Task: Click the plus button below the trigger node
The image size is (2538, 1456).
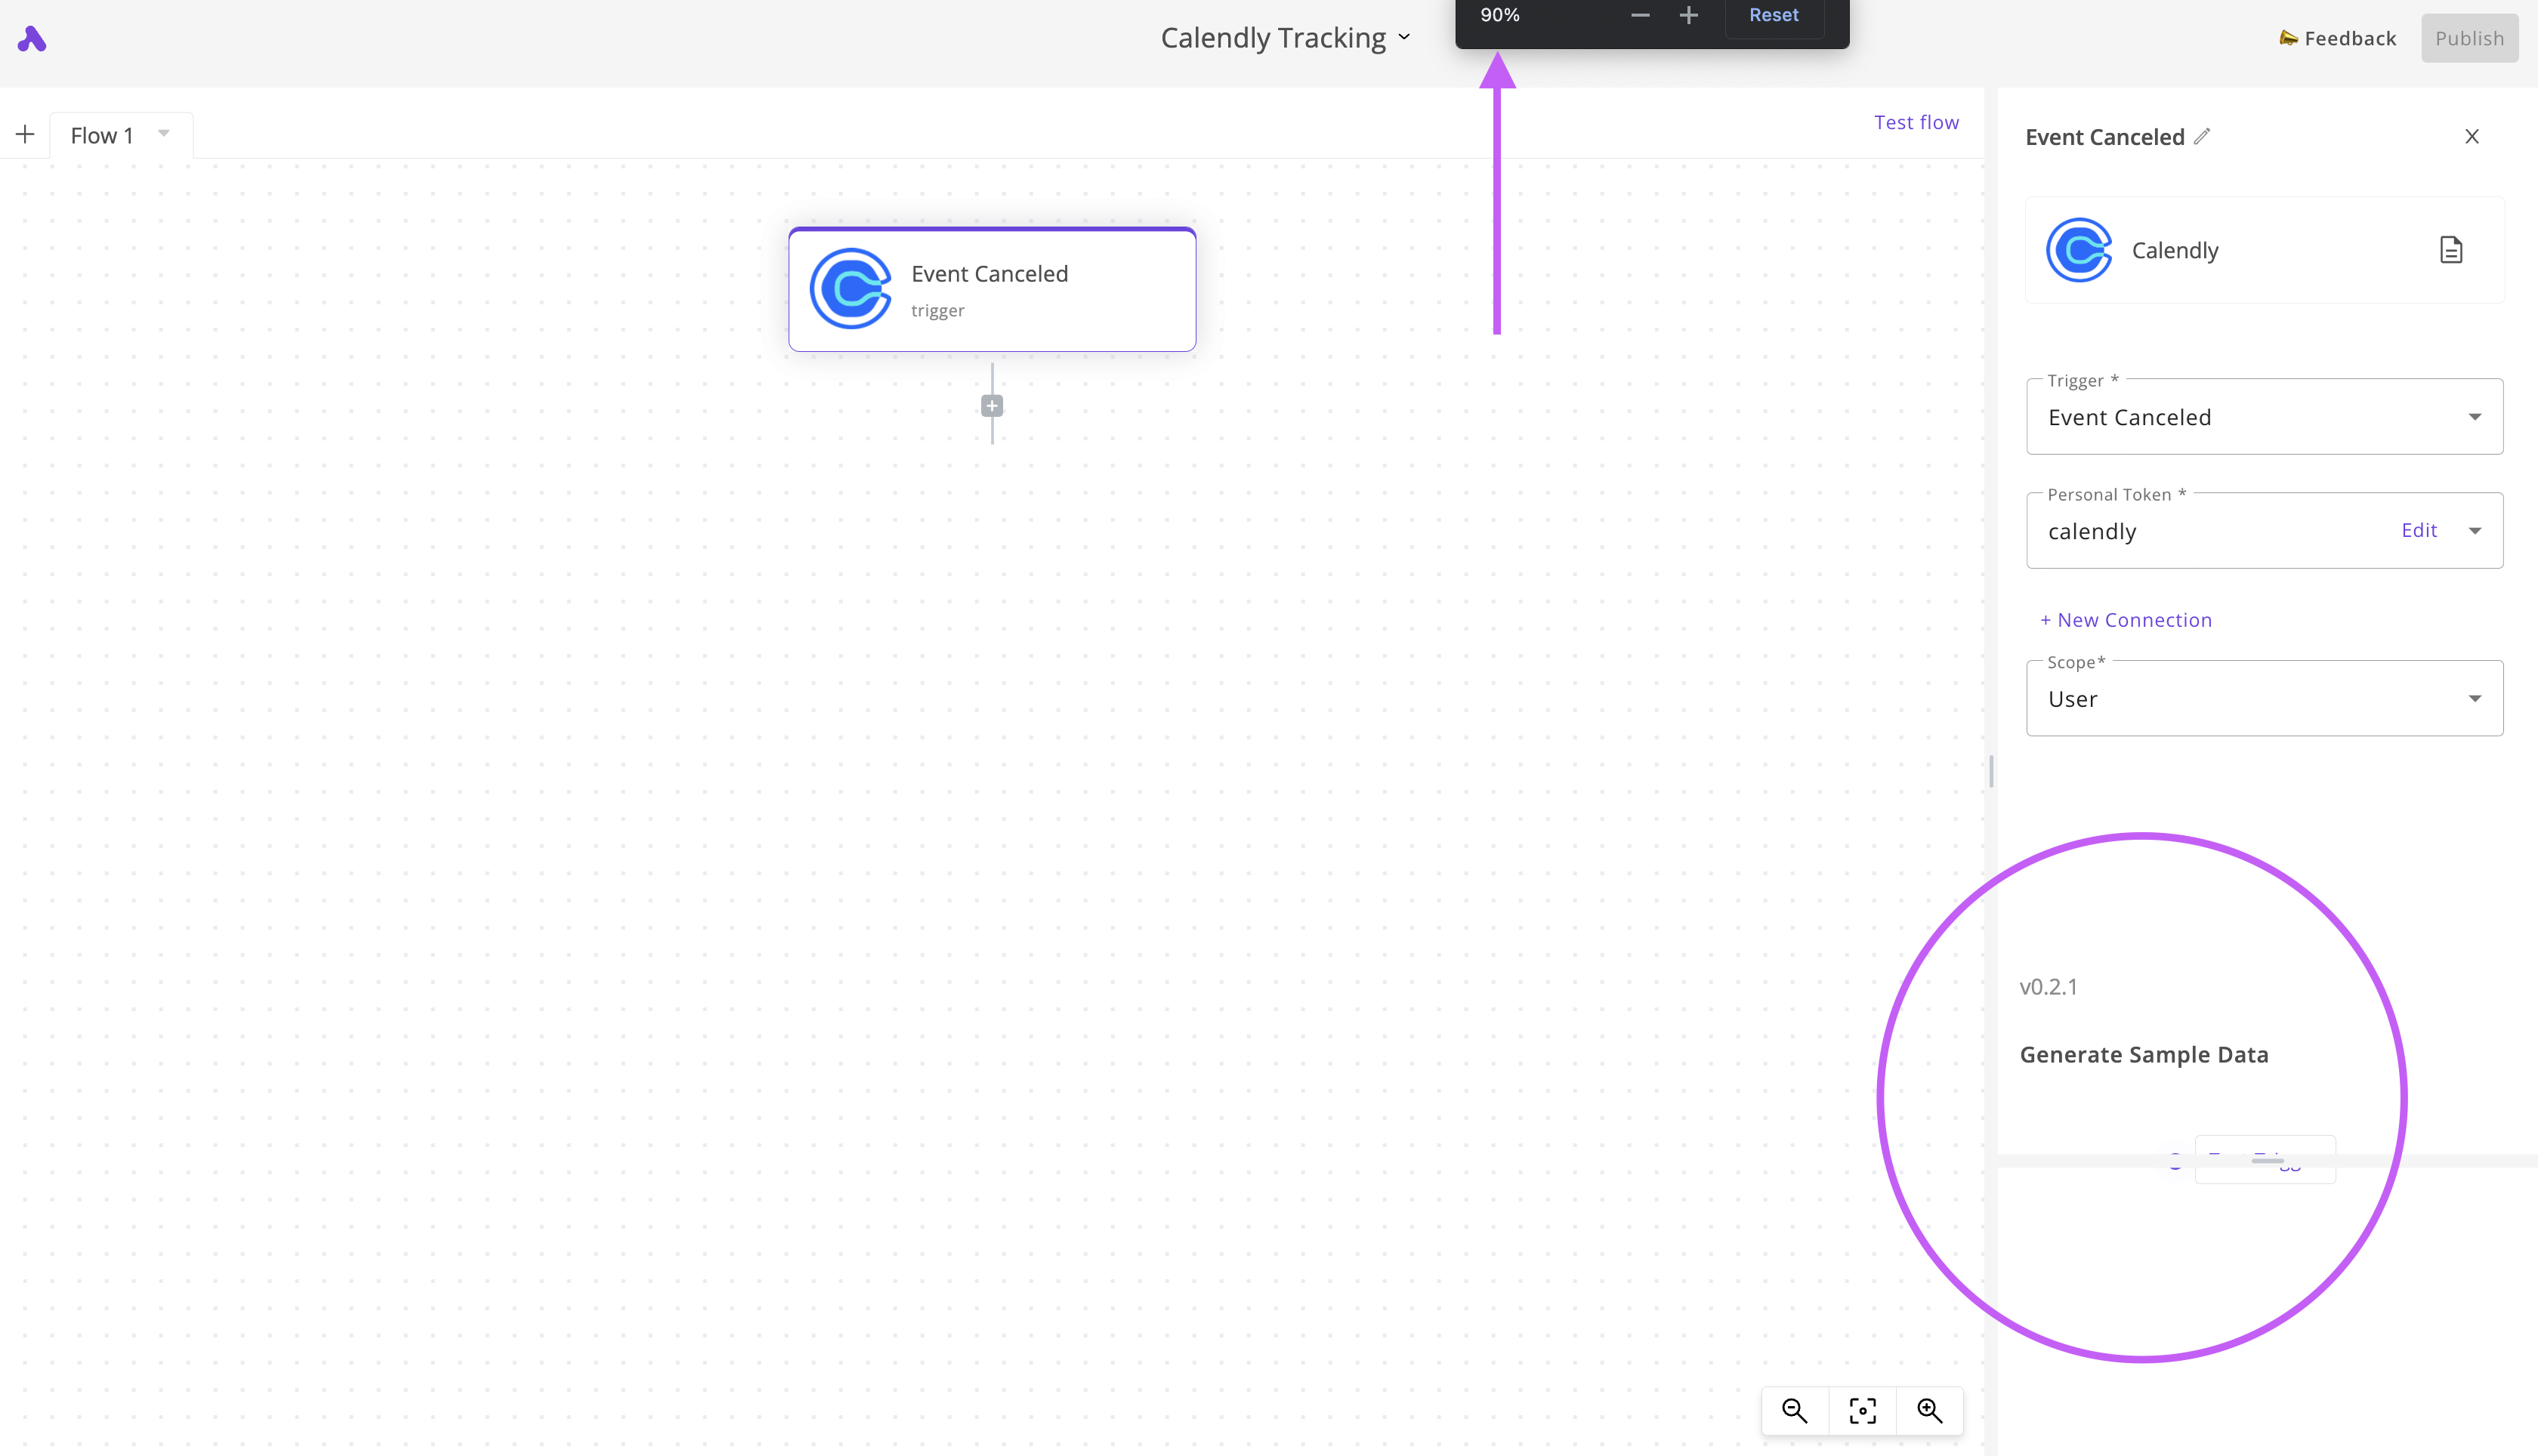Action: 991,405
